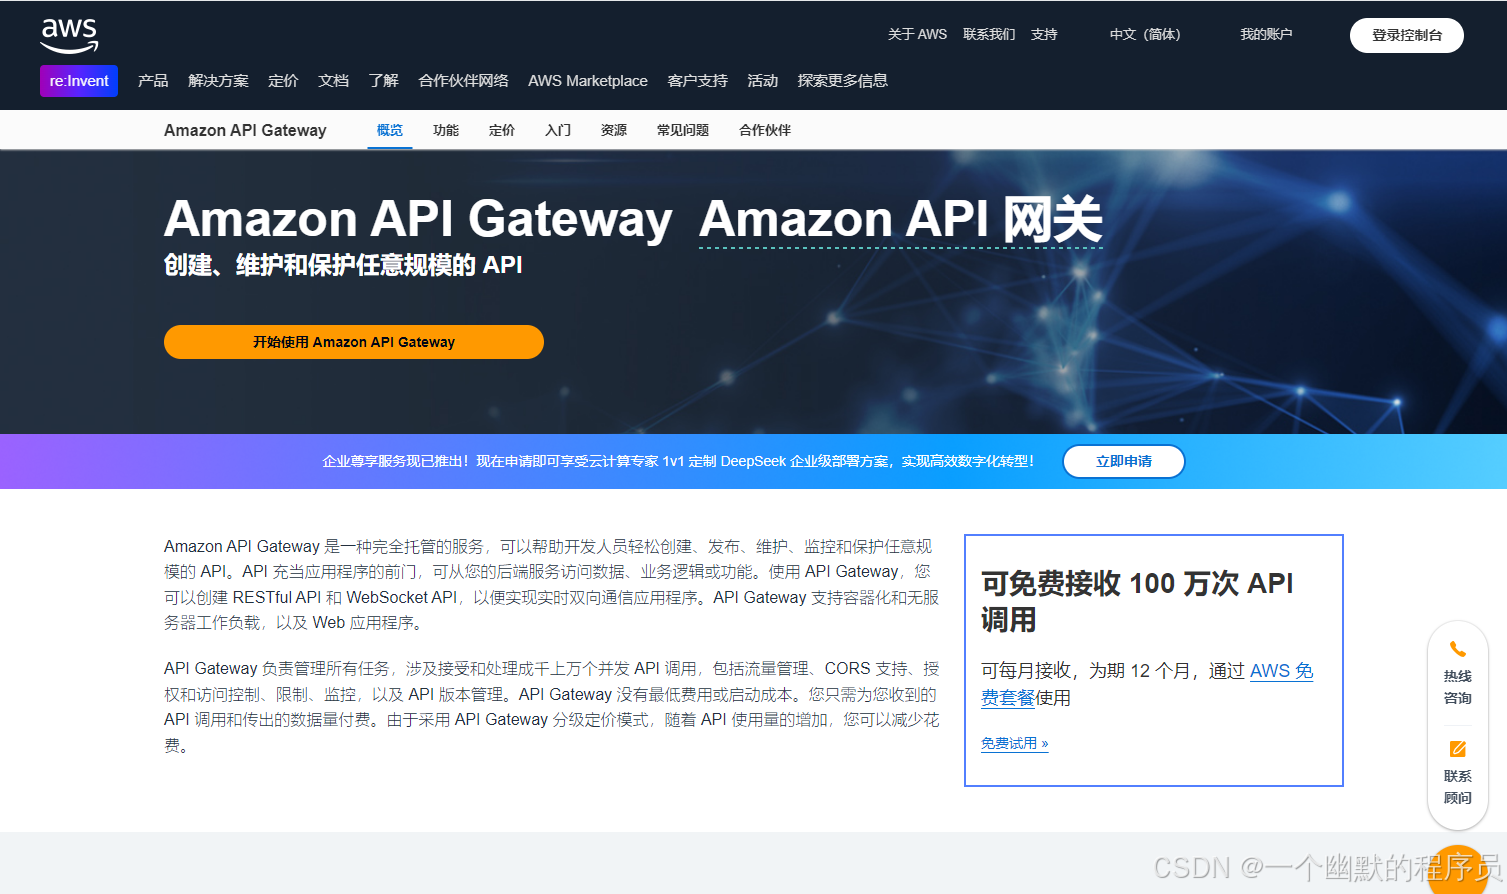
Task: Click the AWS logo
Action: click(x=69, y=35)
